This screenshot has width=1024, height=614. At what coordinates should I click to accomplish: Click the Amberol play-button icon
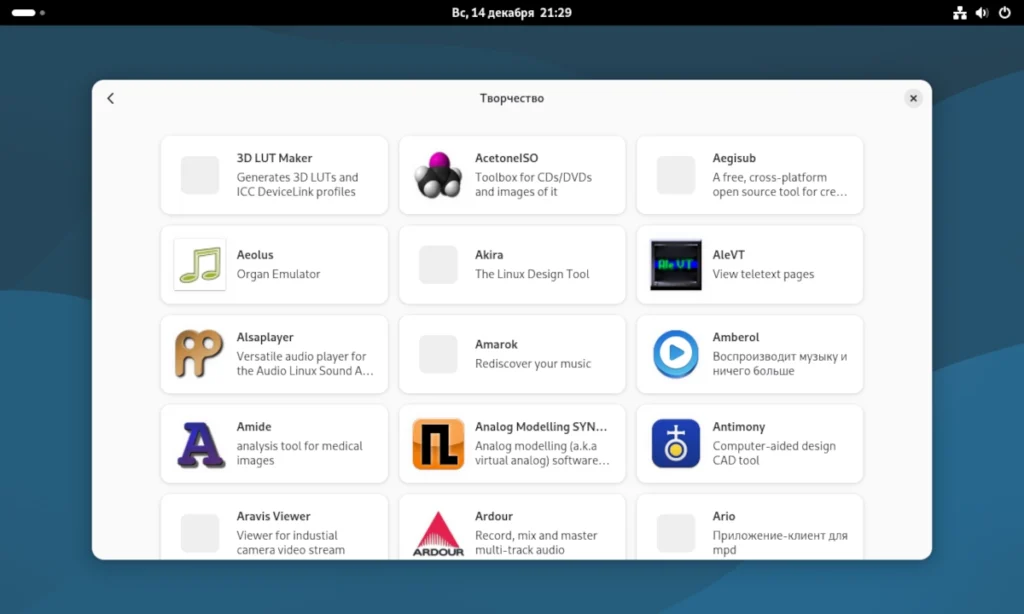click(x=676, y=354)
